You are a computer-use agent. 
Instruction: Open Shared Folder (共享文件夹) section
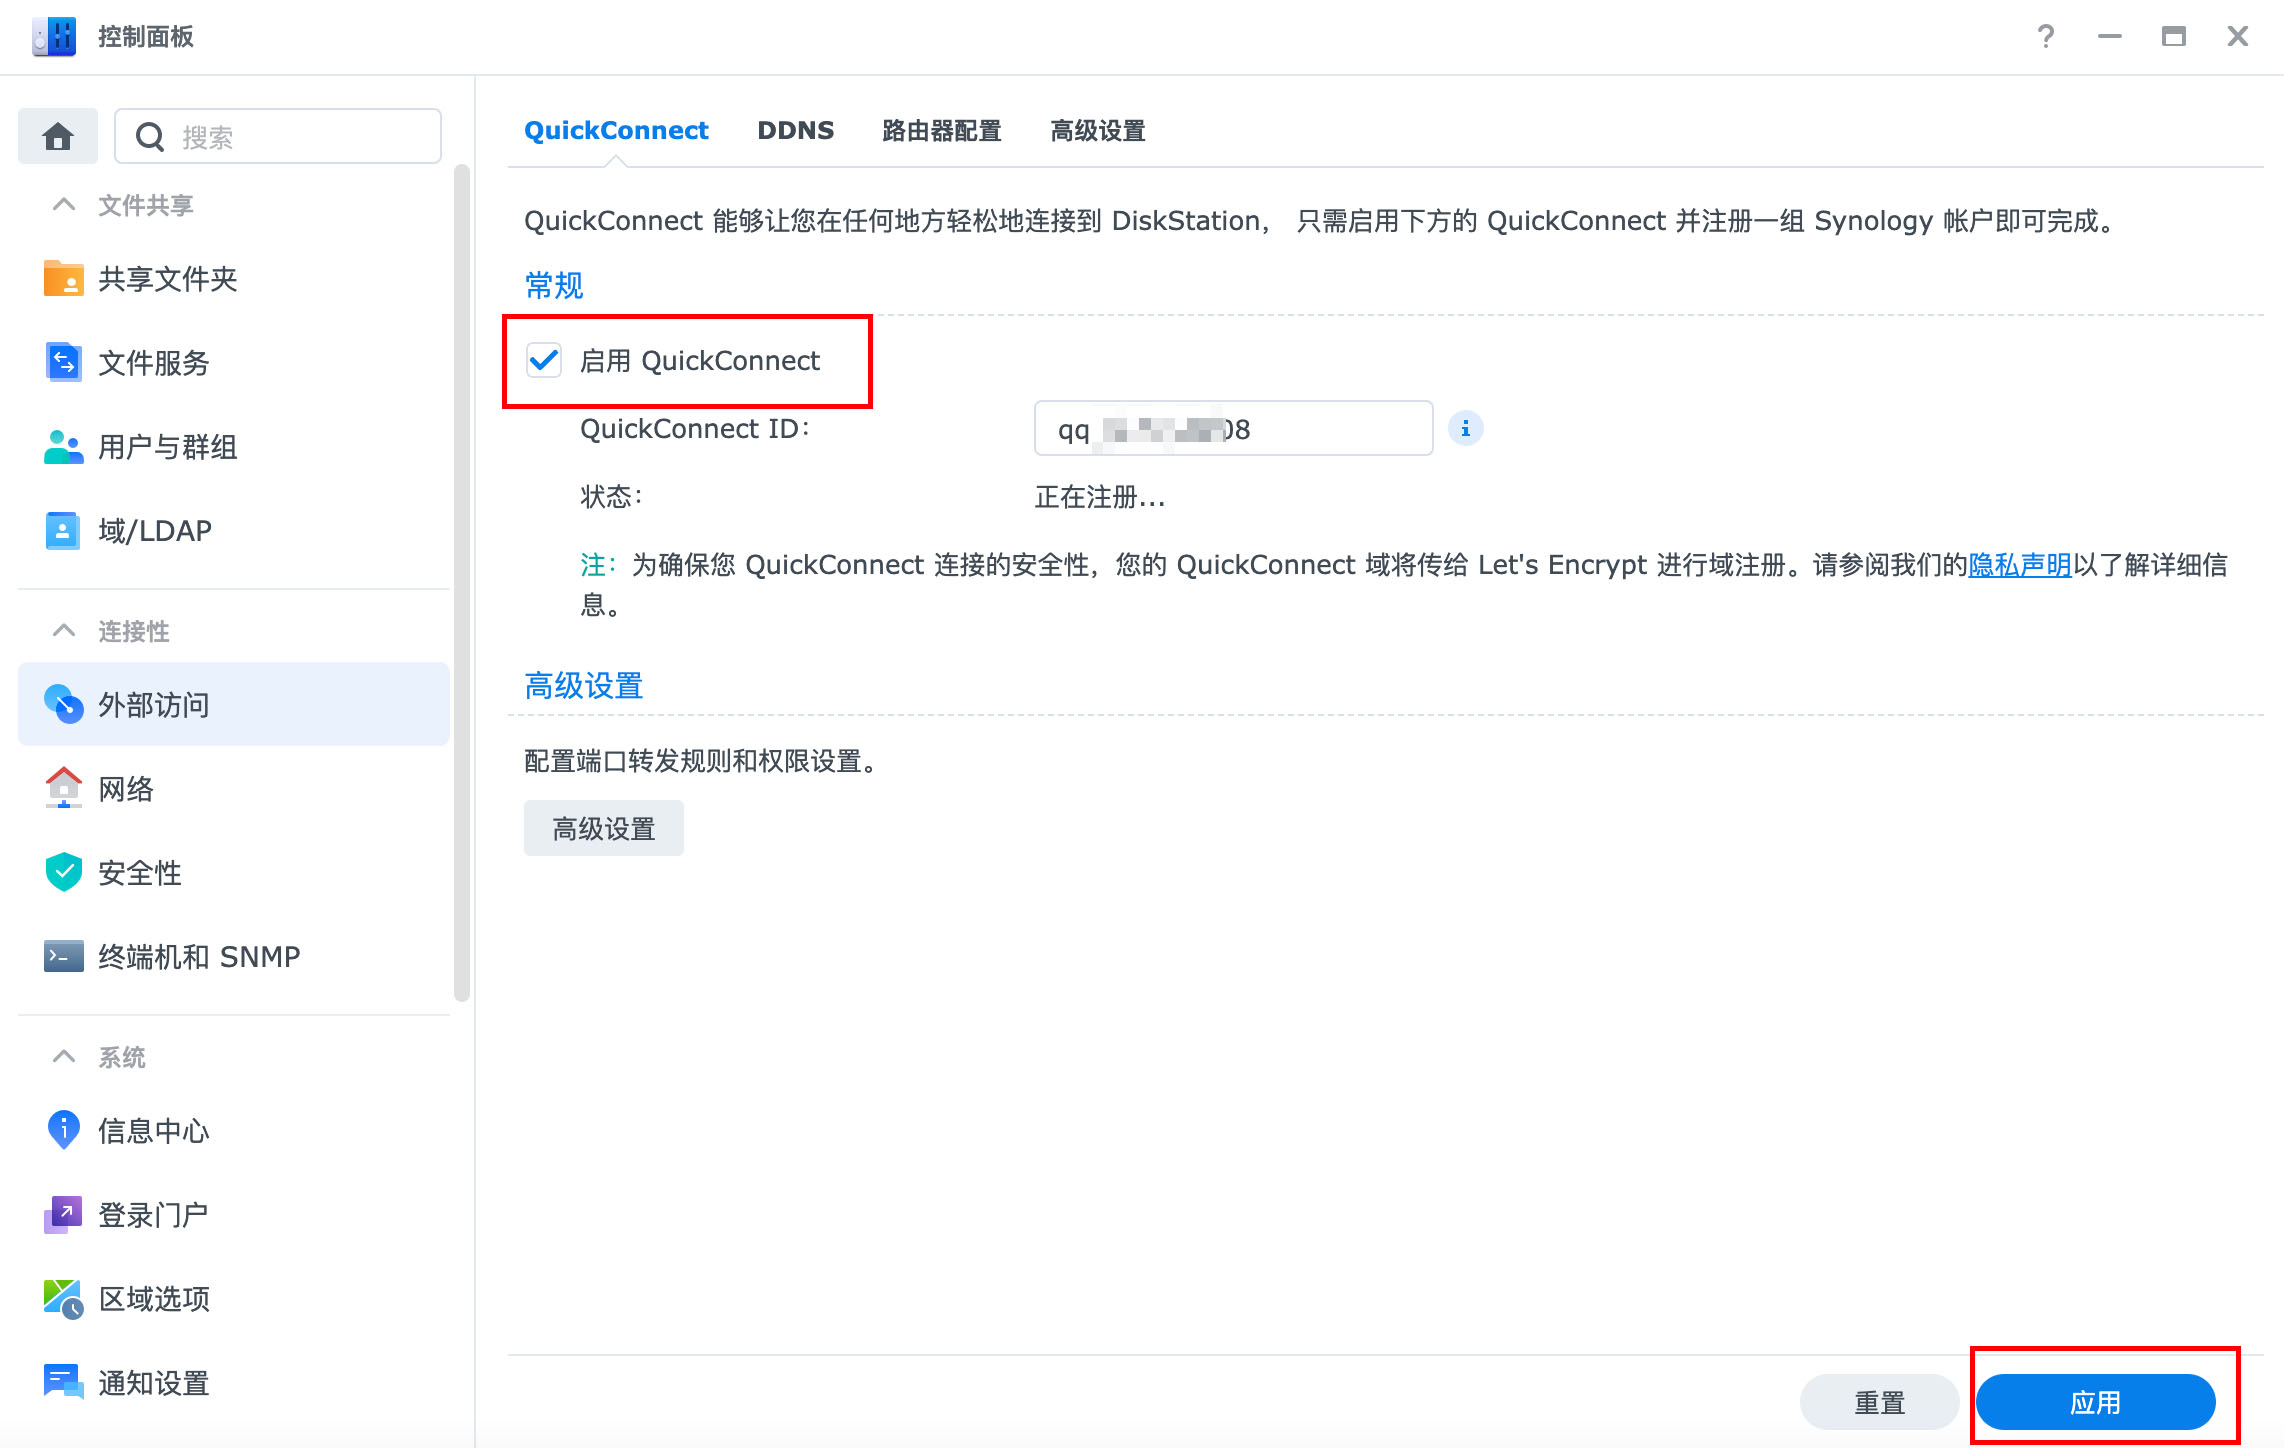tap(167, 279)
